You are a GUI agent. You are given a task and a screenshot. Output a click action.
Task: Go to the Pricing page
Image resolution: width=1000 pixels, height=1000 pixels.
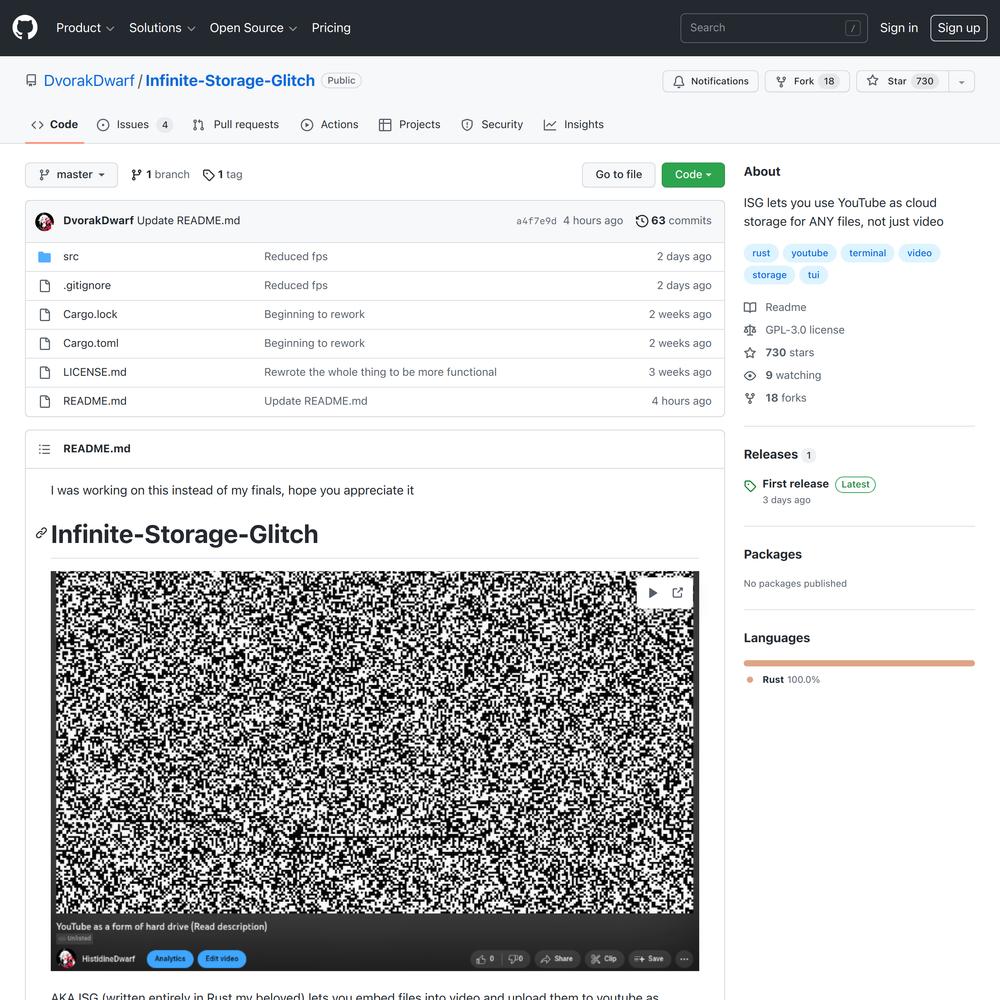(x=331, y=27)
